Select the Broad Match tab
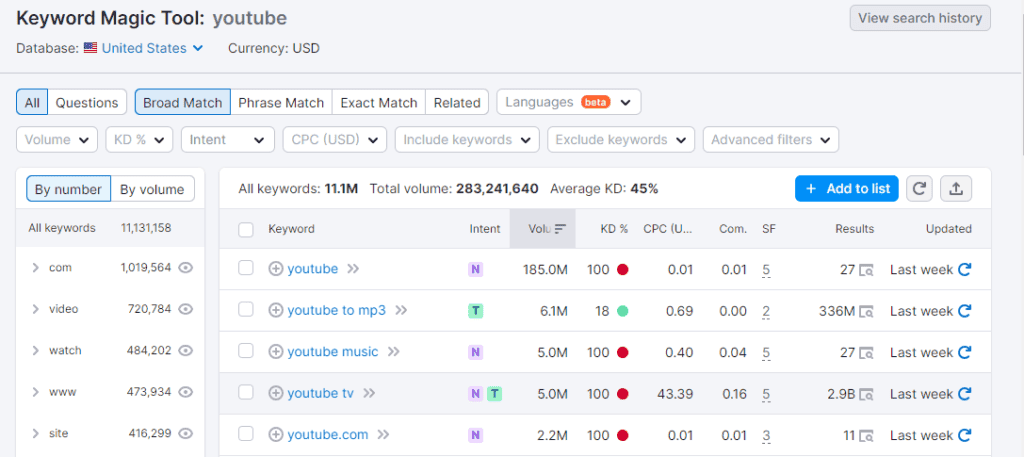Screen dimensions: 1024x457 tap(183, 102)
